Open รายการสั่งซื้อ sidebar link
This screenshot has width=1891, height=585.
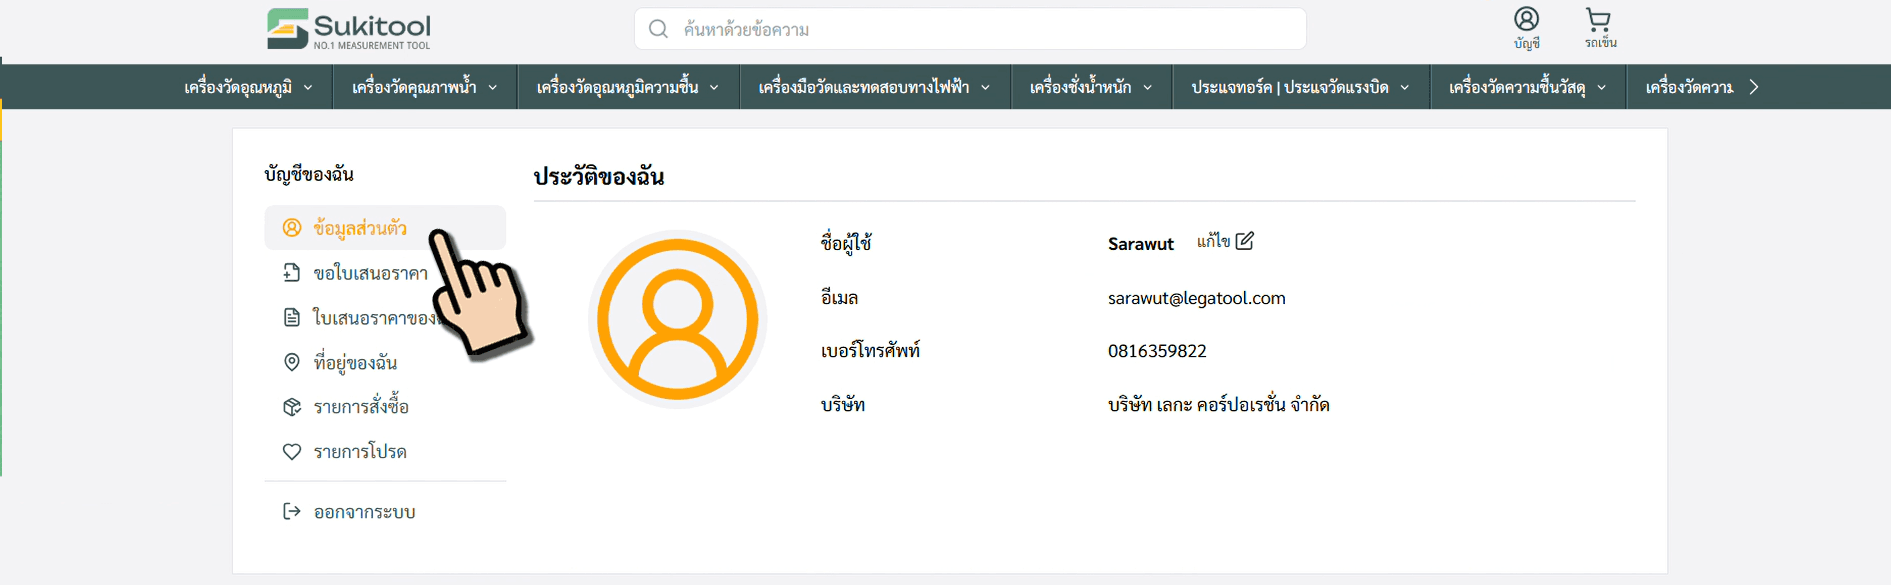tap(361, 407)
